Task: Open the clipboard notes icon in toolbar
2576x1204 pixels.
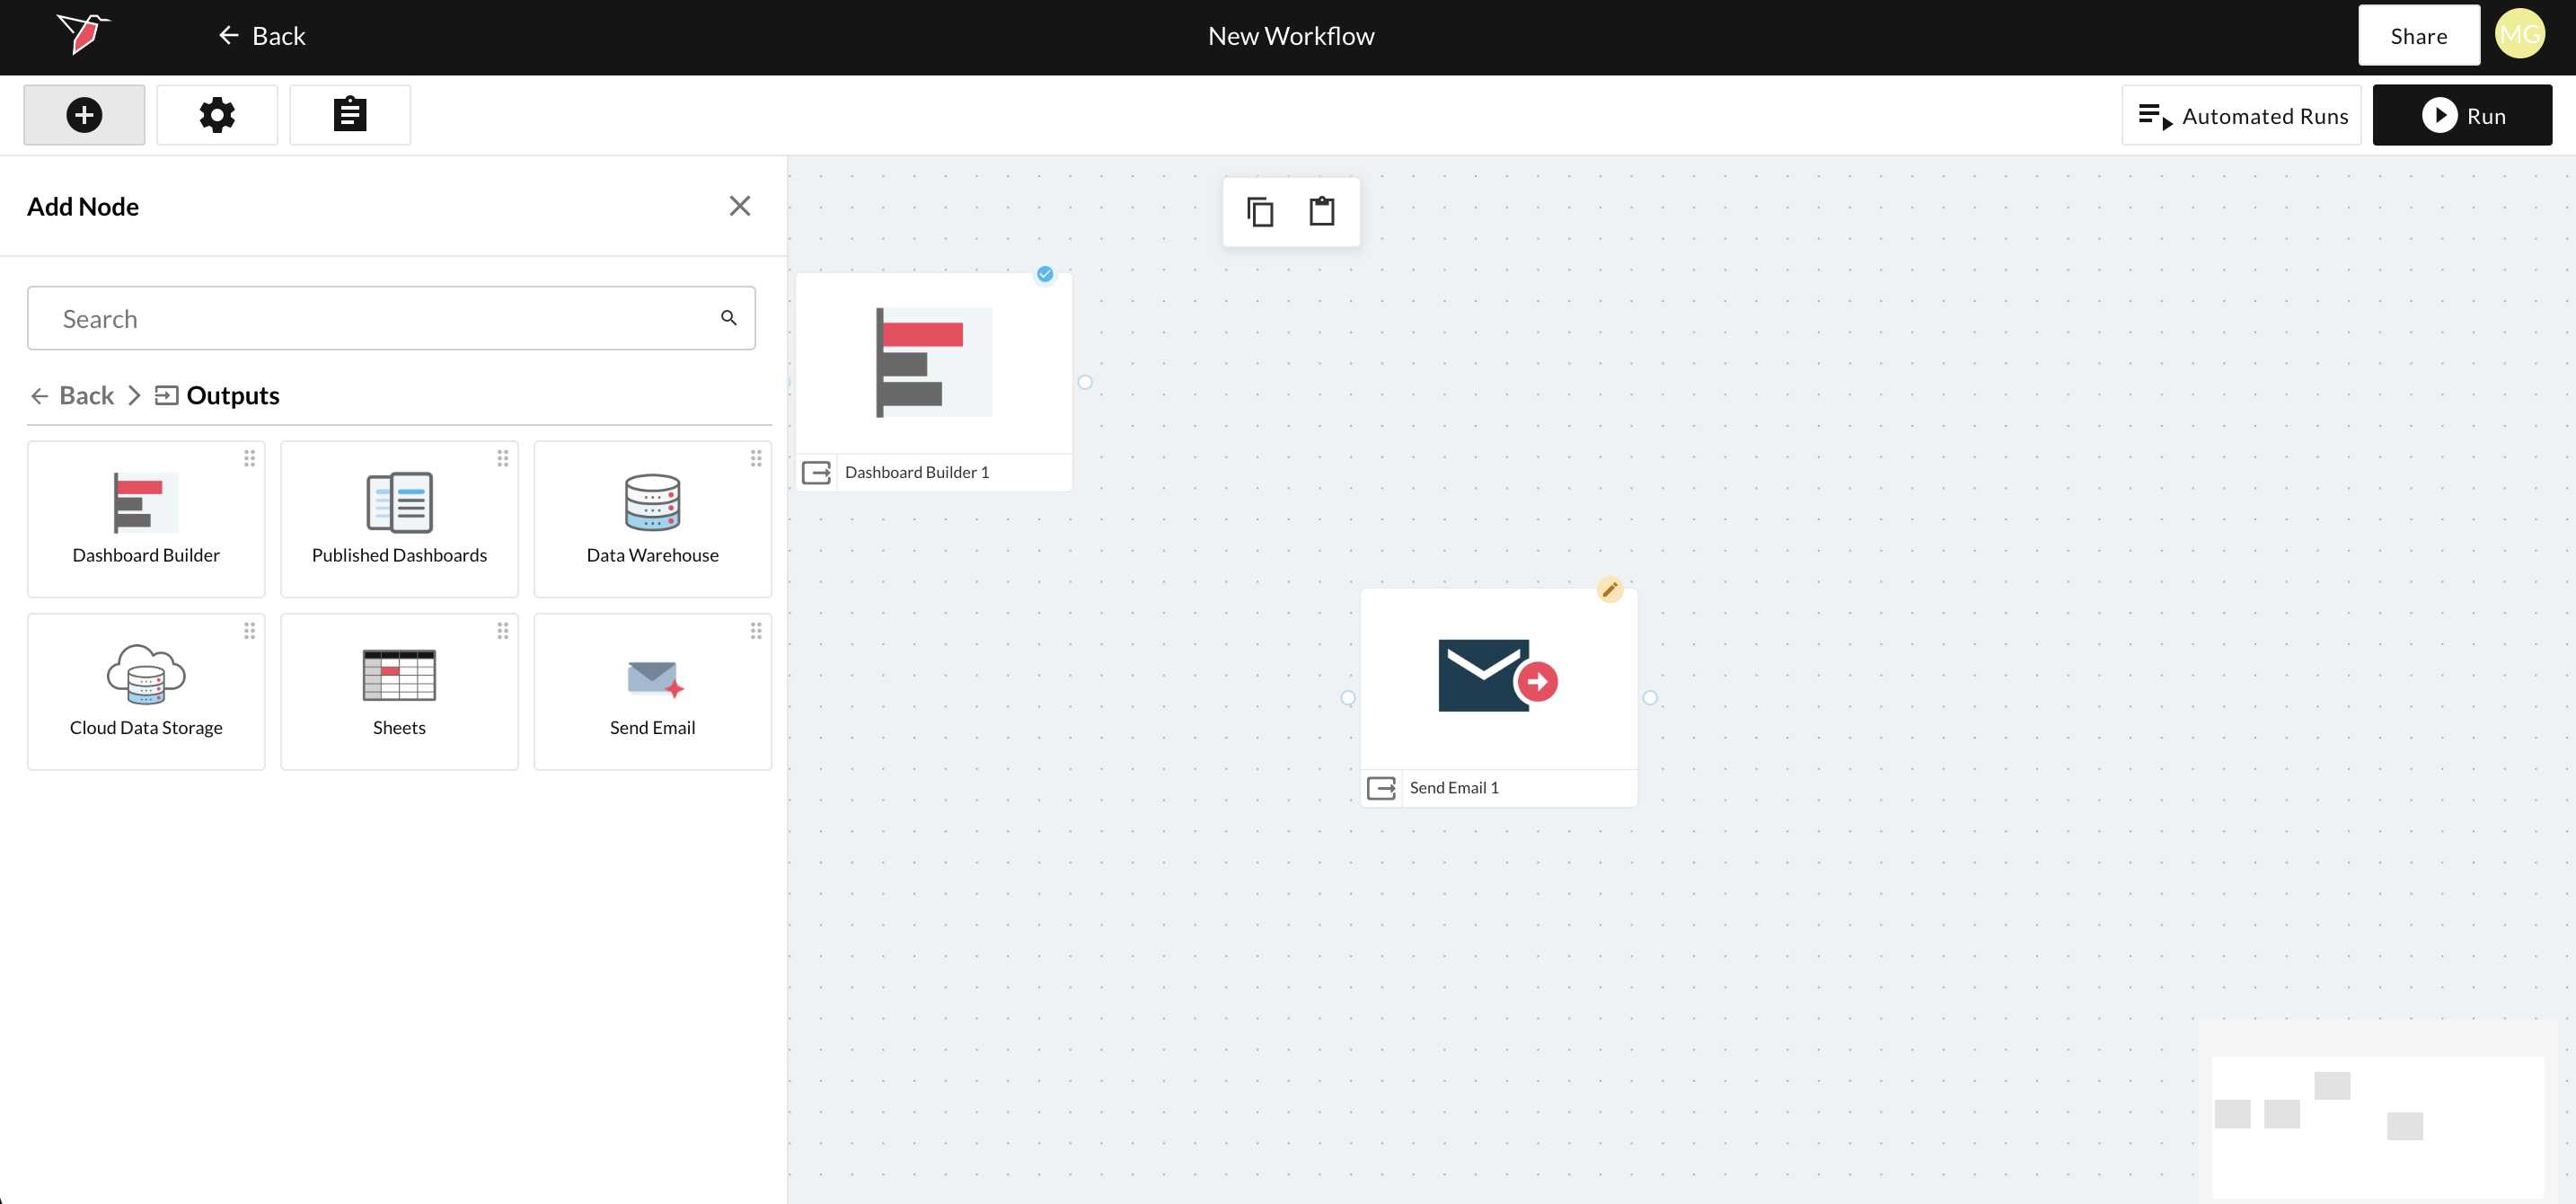Action: pyautogui.click(x=349, y=115)
